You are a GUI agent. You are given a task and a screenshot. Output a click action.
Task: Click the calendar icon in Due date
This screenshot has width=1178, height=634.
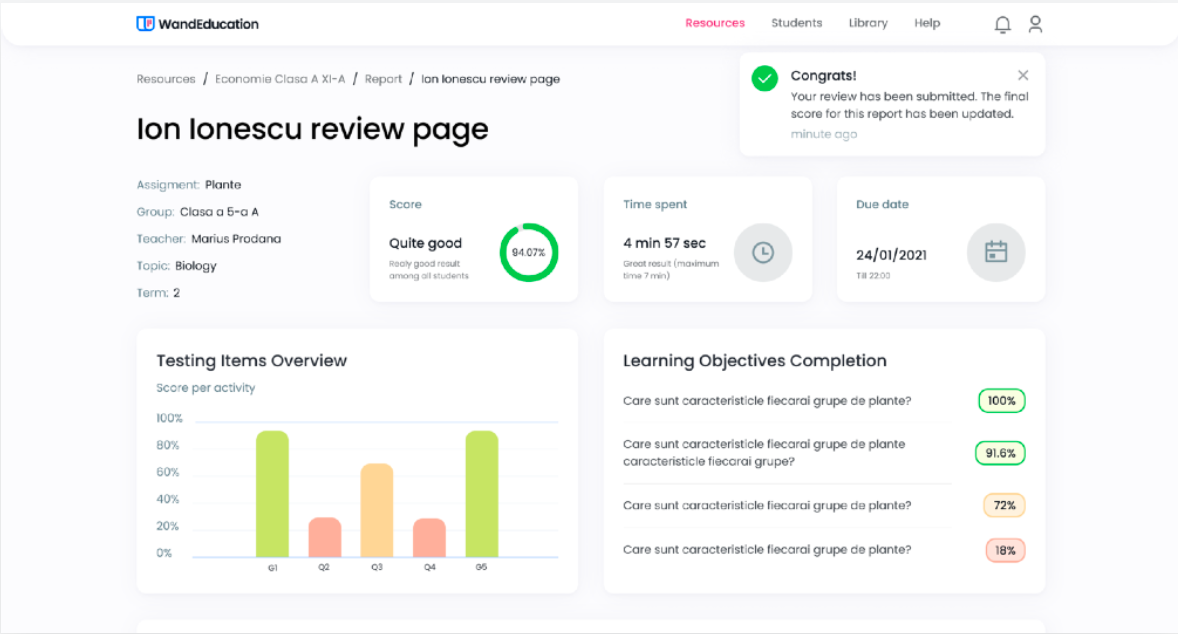(x=996, y=252)
